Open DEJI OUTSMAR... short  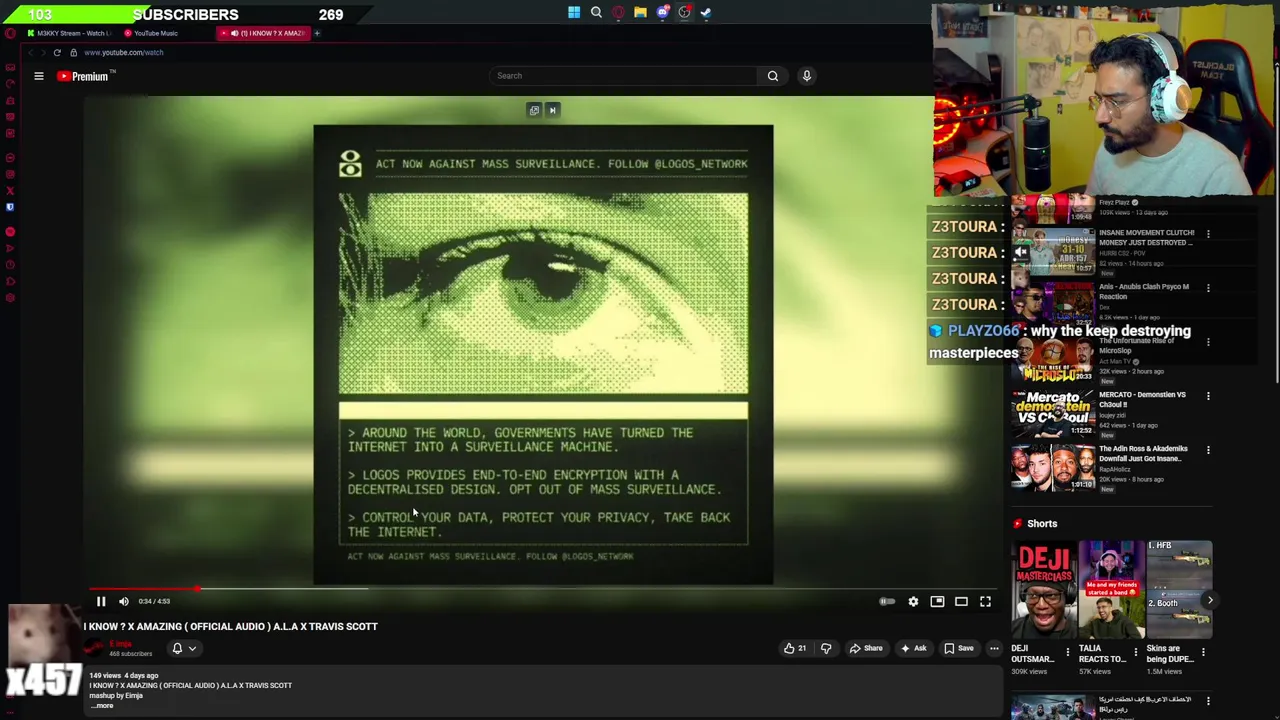coord(1044,589)
